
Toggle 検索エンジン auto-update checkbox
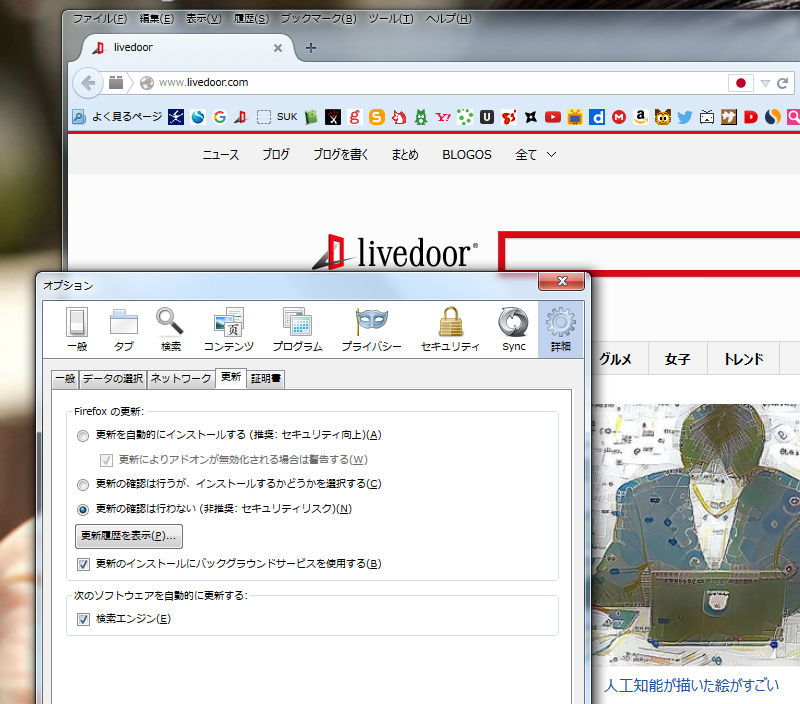(x=83, y=619)
